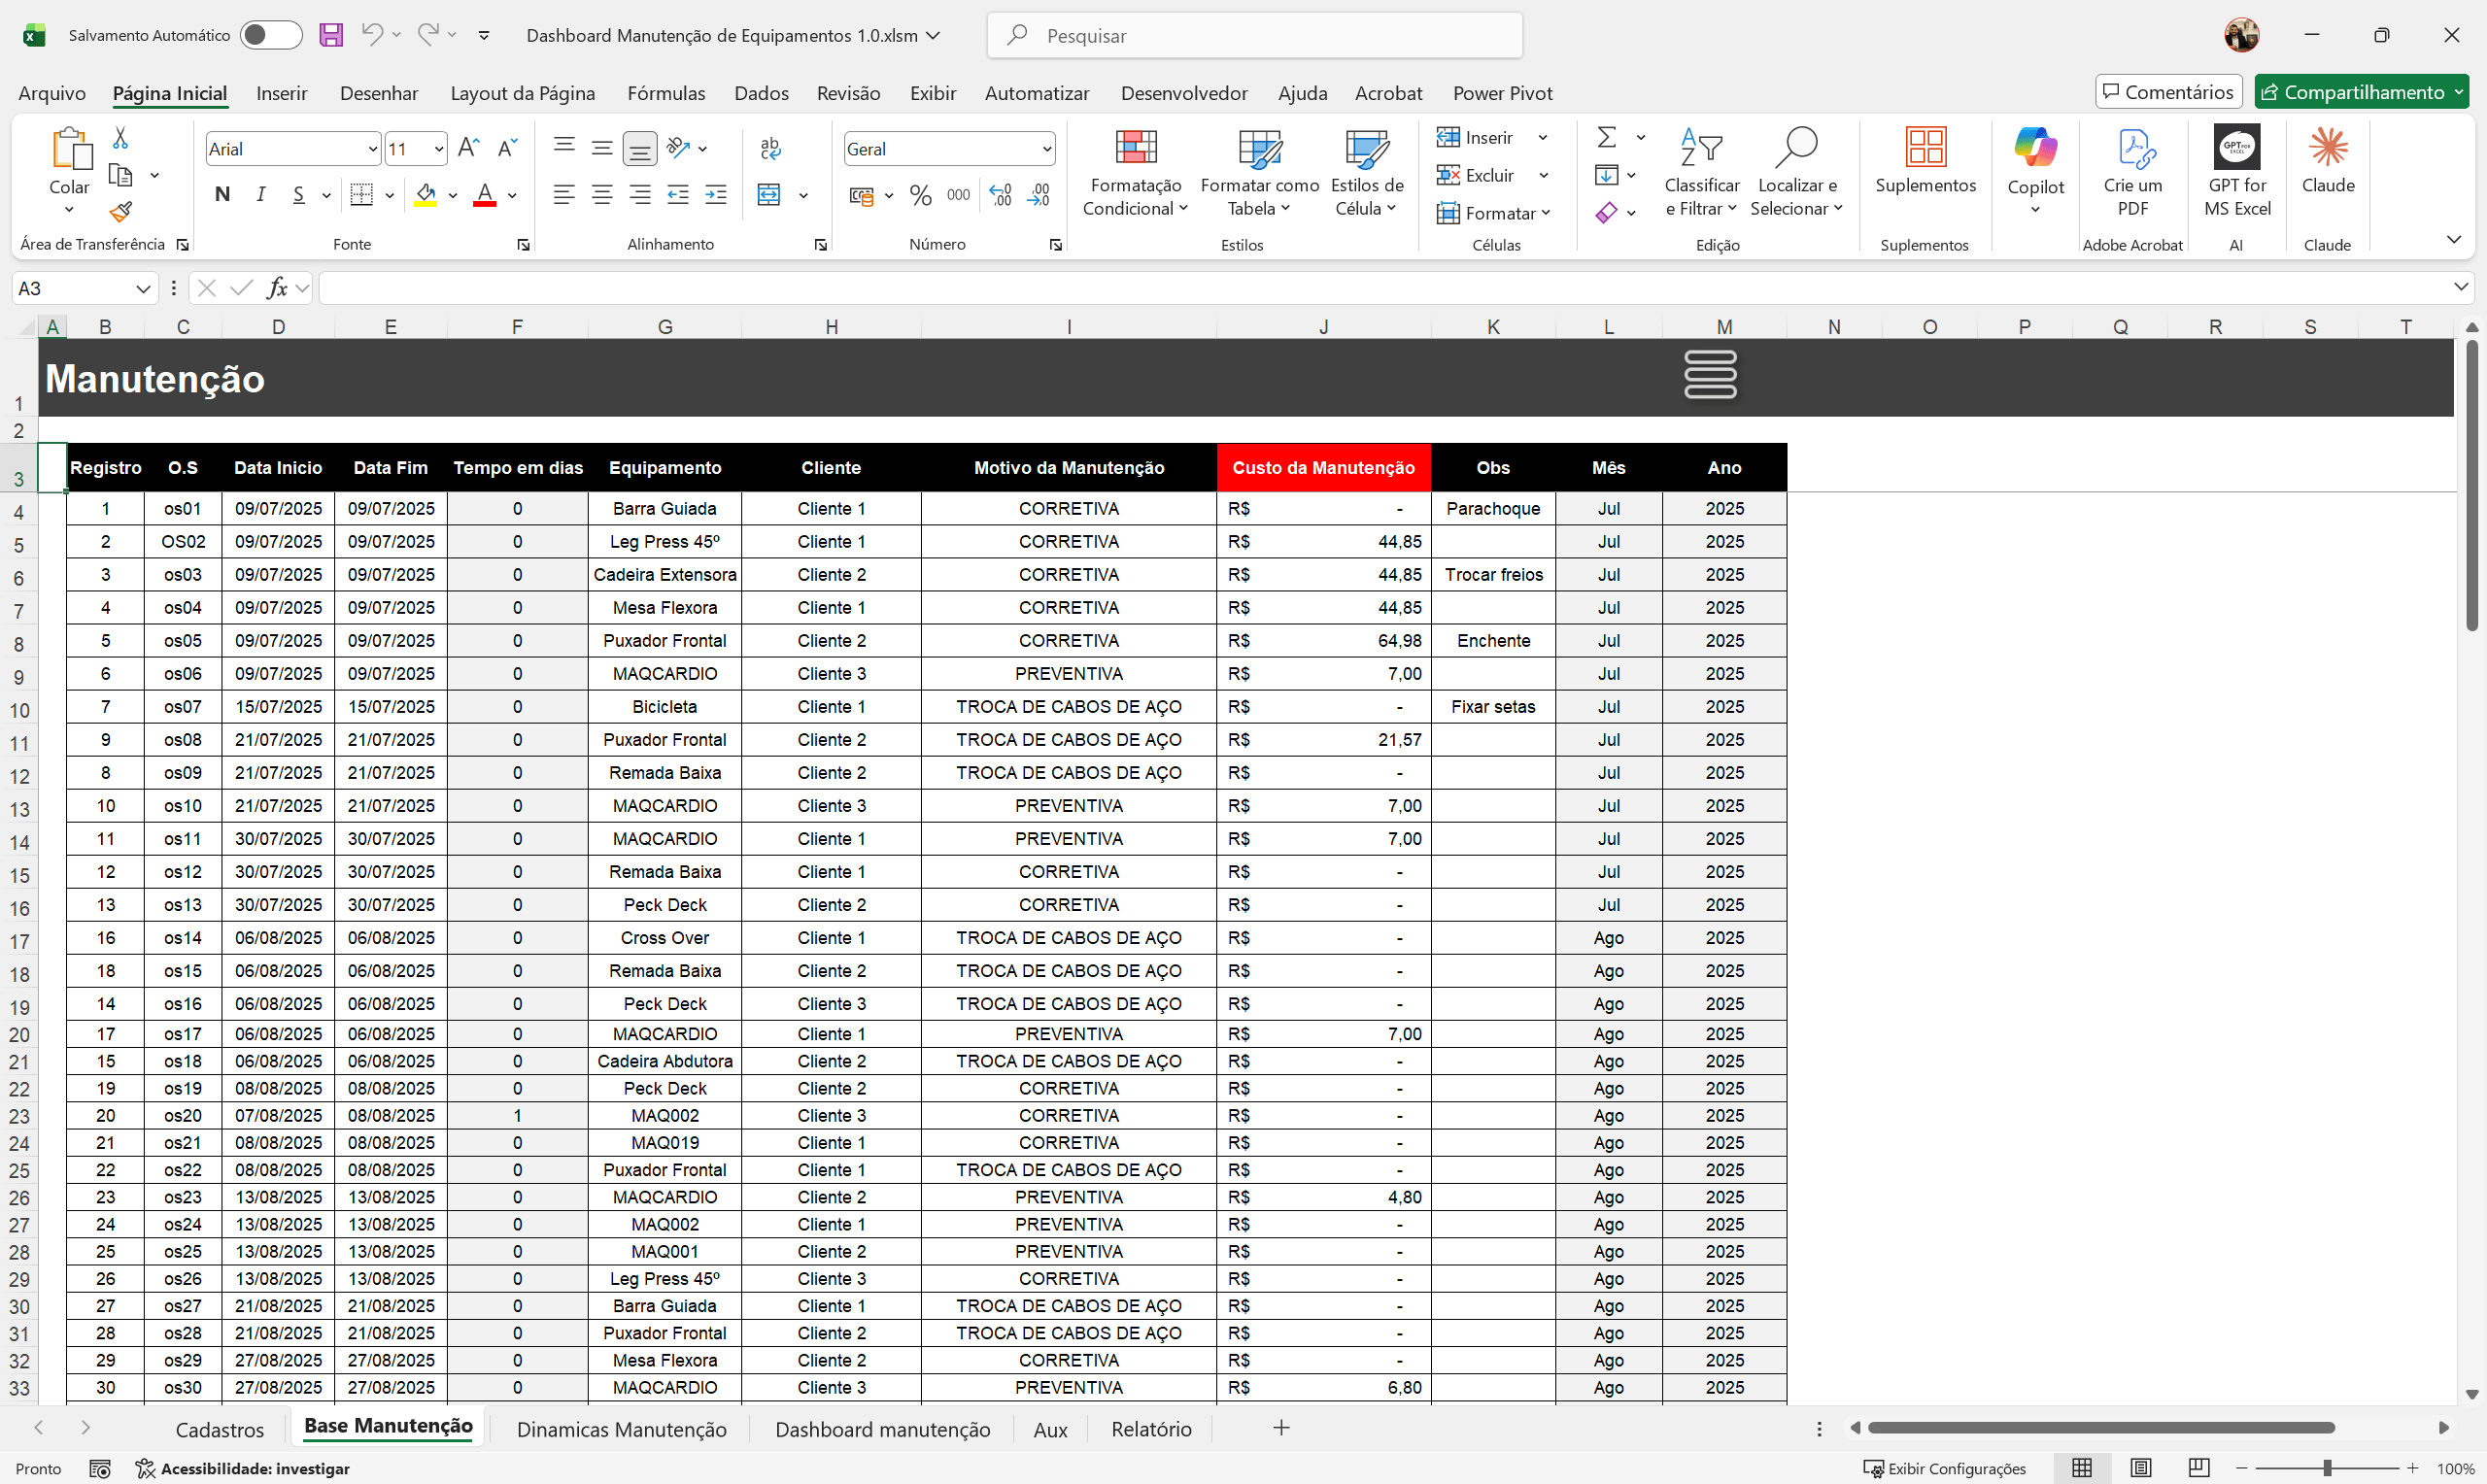This screenshot has width=2487, height=1484.
Task: Toggle the Salvamento Automático switch
Action: (271, 35)
